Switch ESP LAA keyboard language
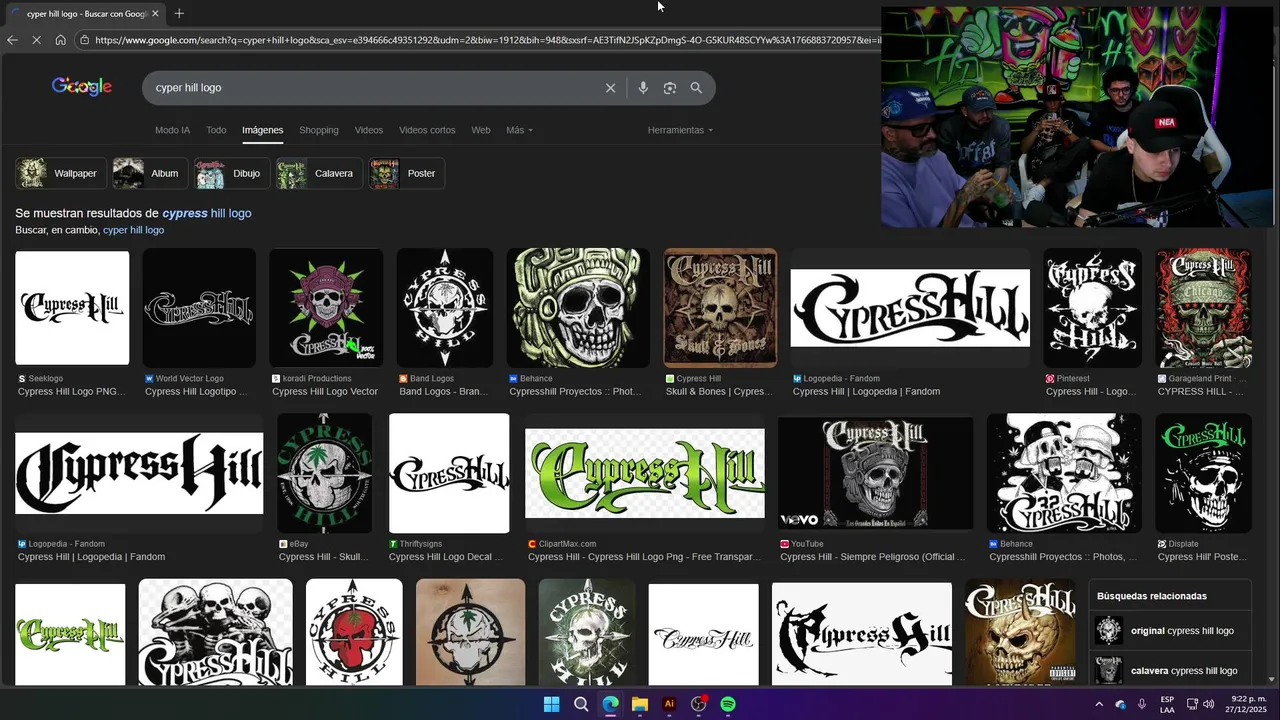Viewport: 1280px width, 720px height. tap(1167, 704)
